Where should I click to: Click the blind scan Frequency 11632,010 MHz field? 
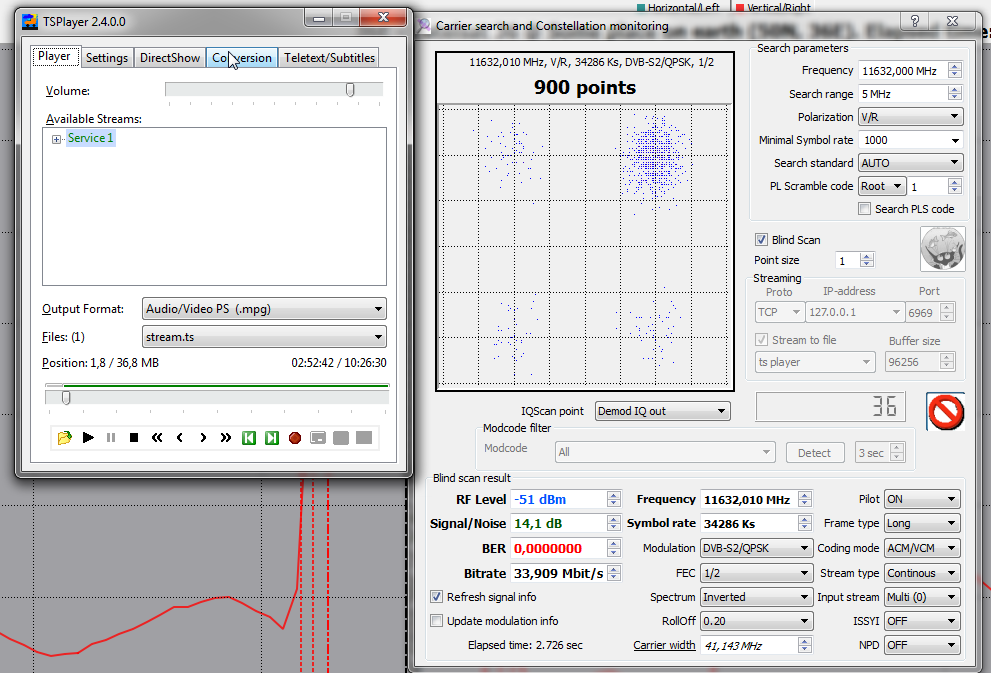click(x=749, y=499)
